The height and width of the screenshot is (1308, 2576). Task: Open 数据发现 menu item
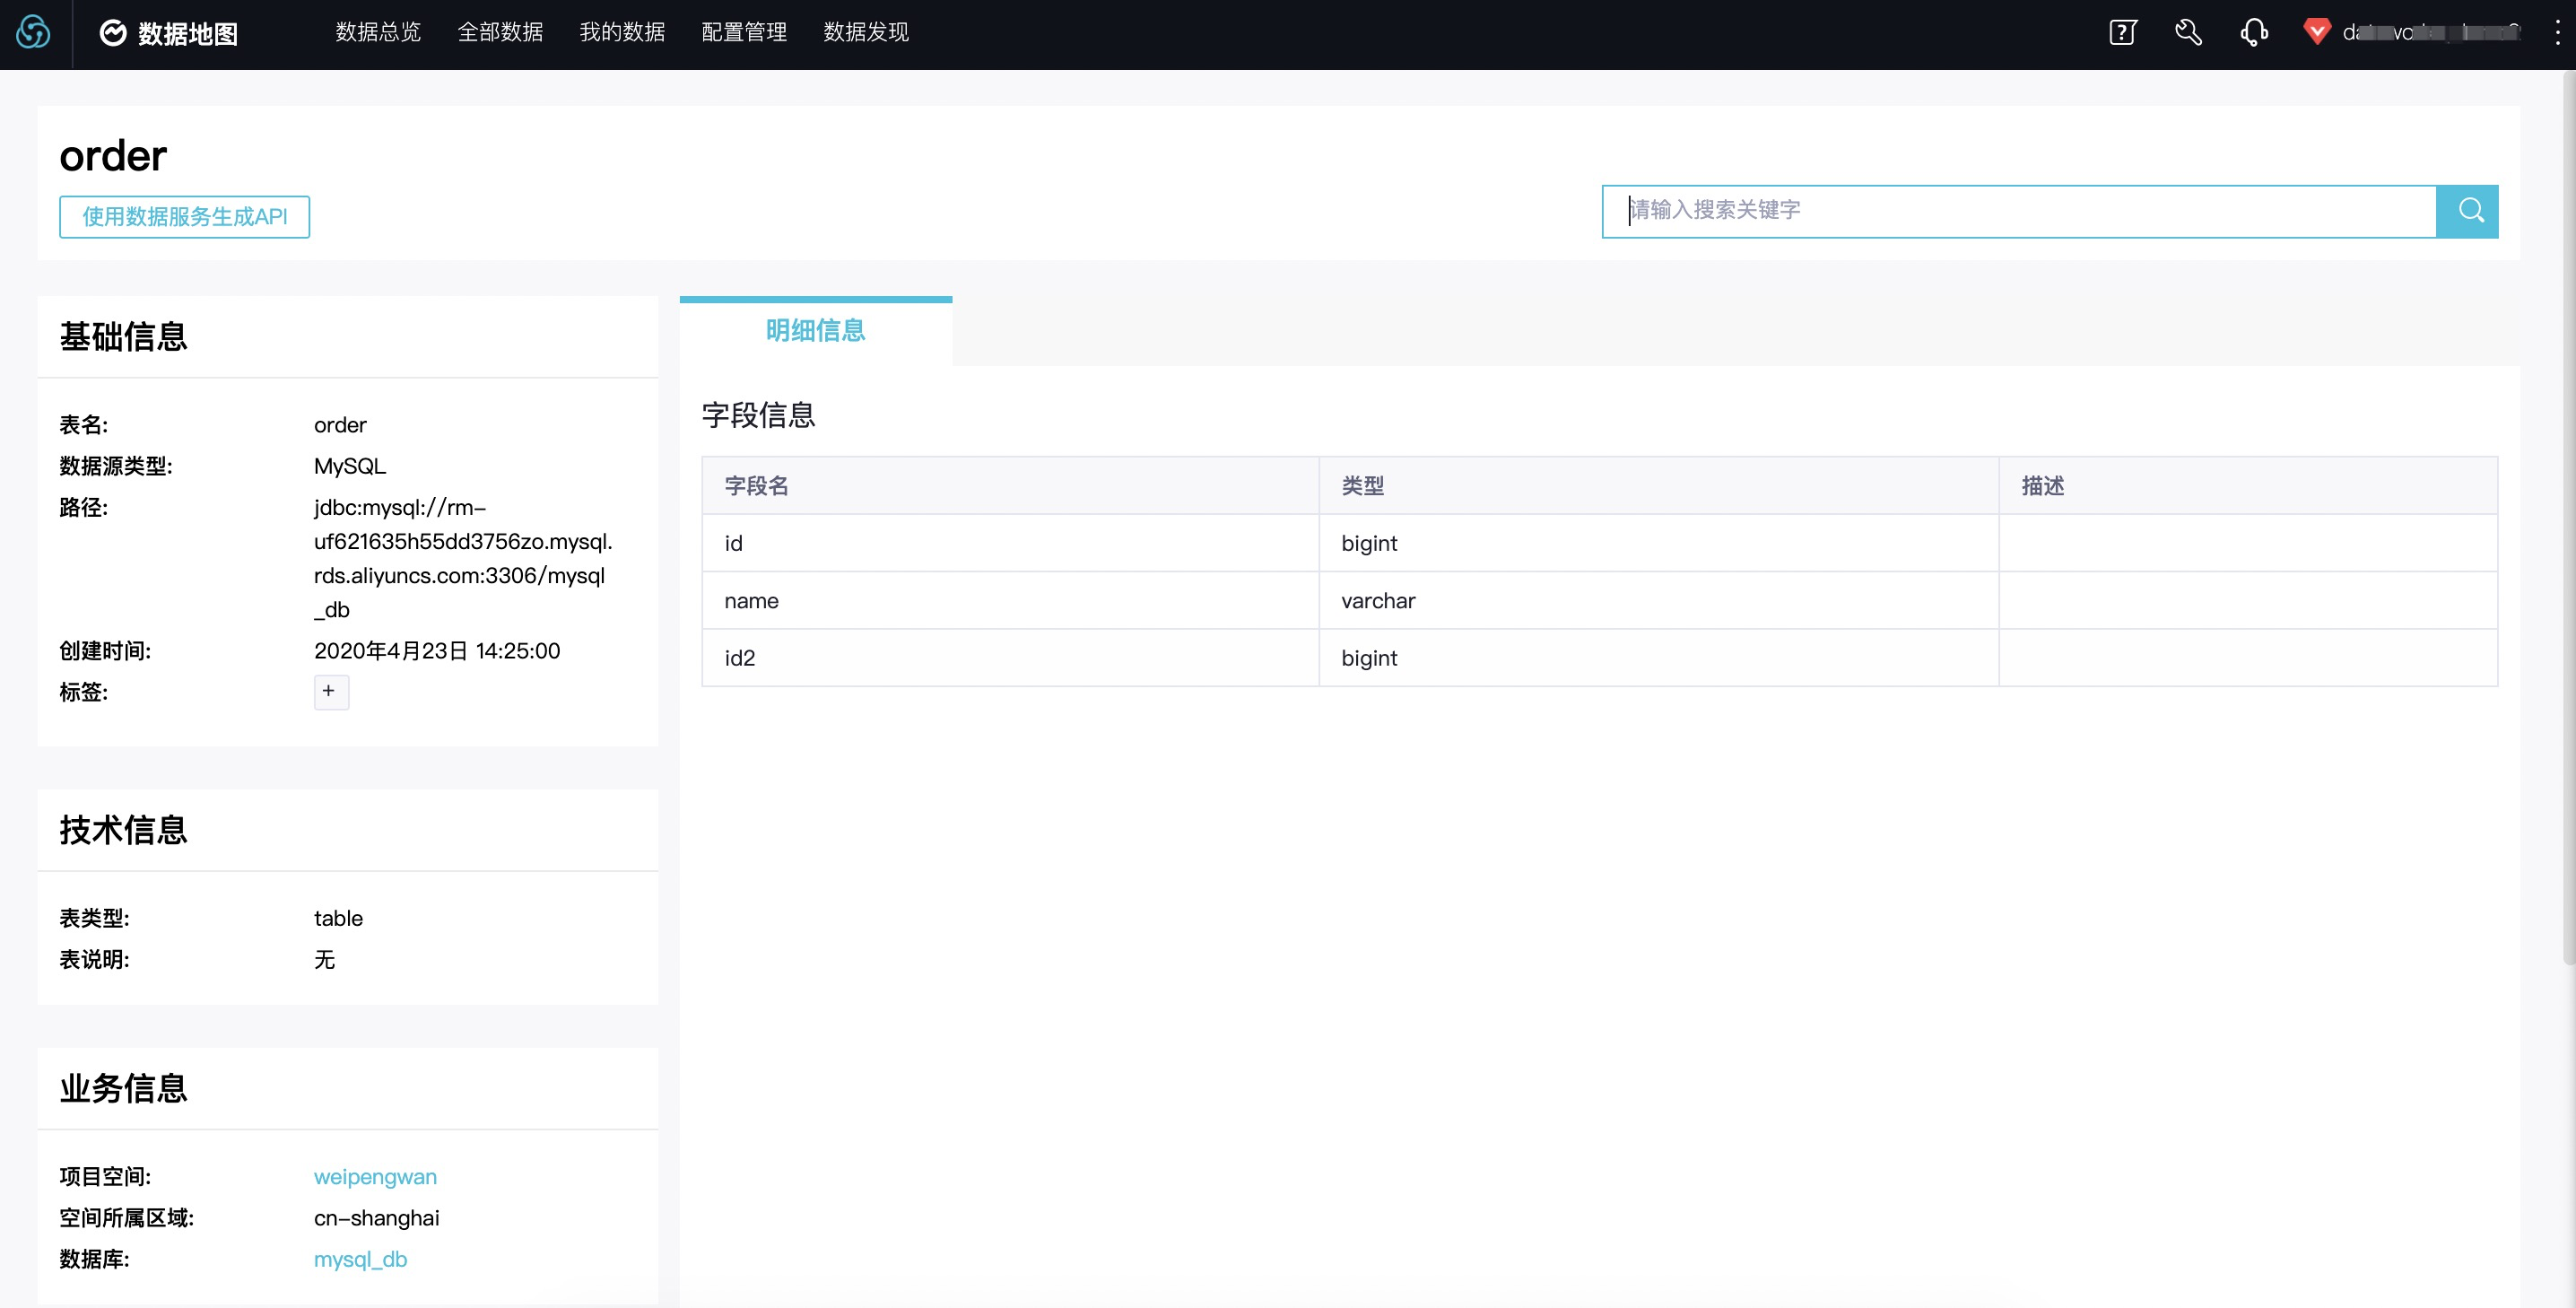coord(866,33)
